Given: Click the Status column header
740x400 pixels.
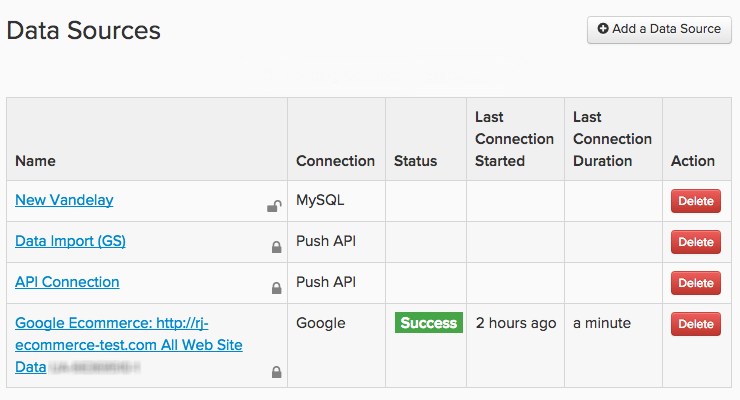Looking at the screenshot, I should [x=415, y=160].
